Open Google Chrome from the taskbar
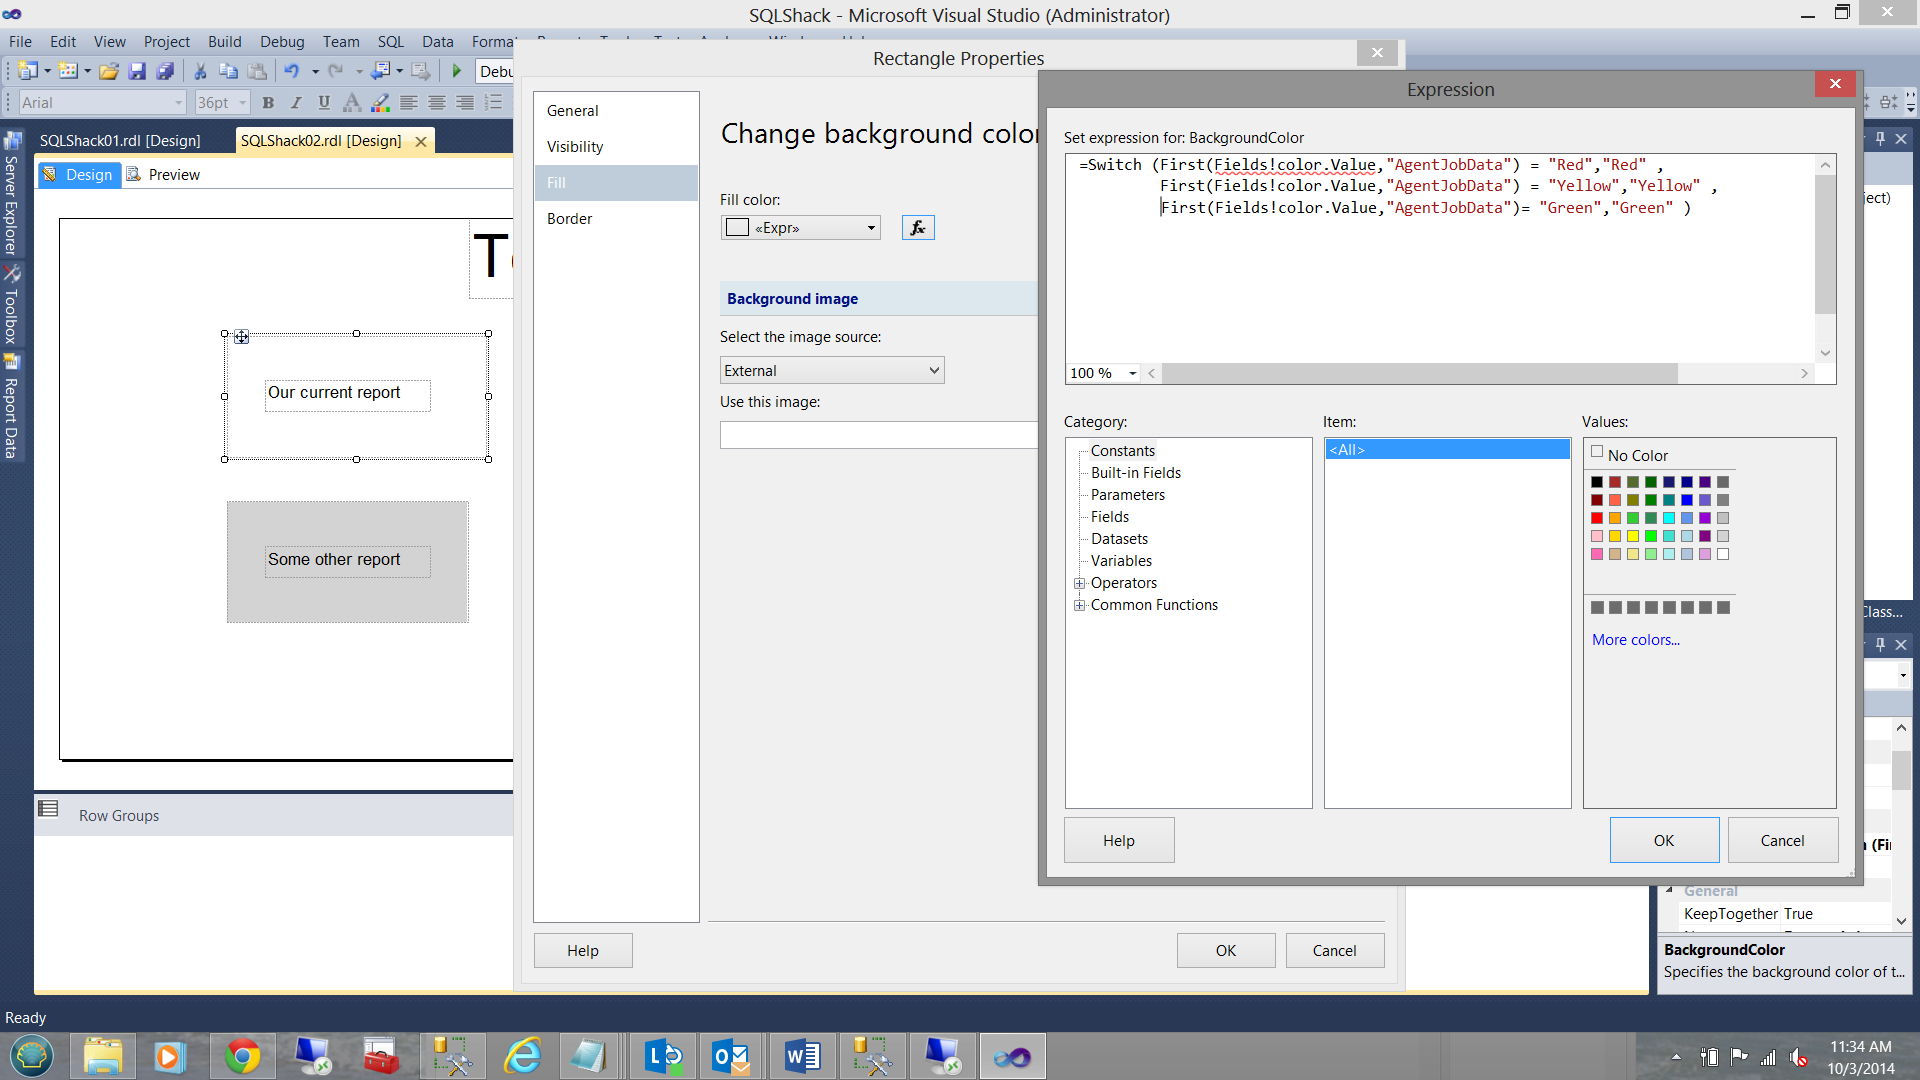Screen dimensions: 1920x1080 (x=242, y=1056)
